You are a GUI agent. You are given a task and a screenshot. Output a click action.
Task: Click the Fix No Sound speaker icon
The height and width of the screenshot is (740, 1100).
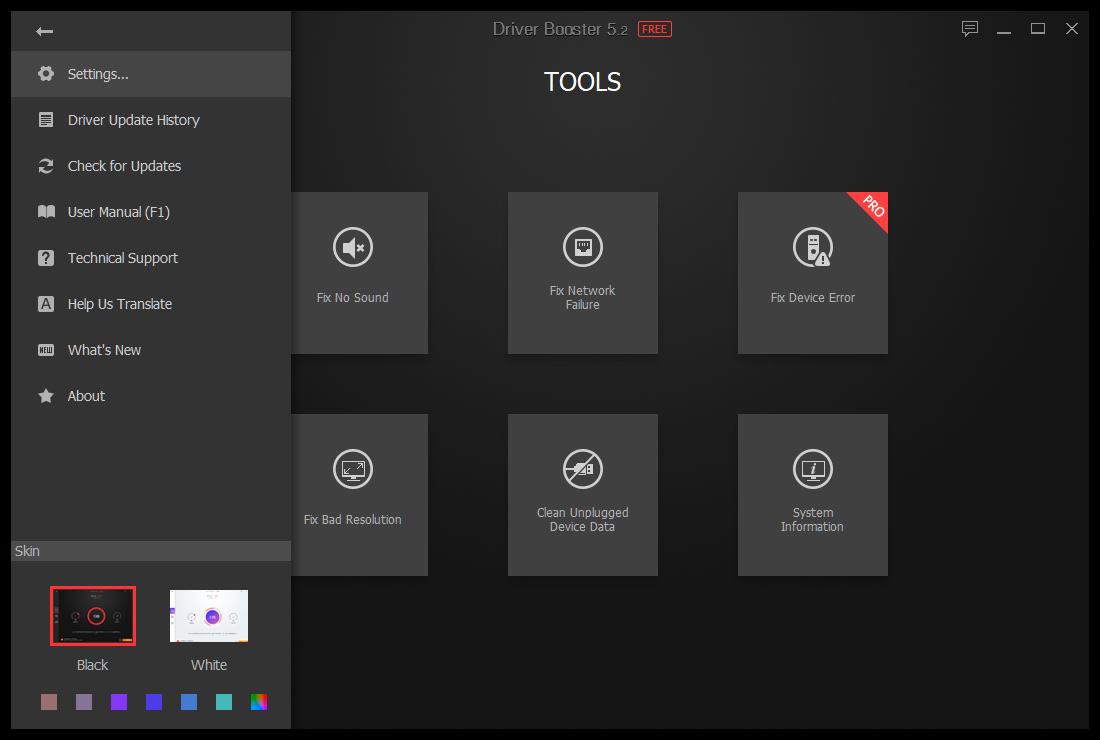coord(353,247)
